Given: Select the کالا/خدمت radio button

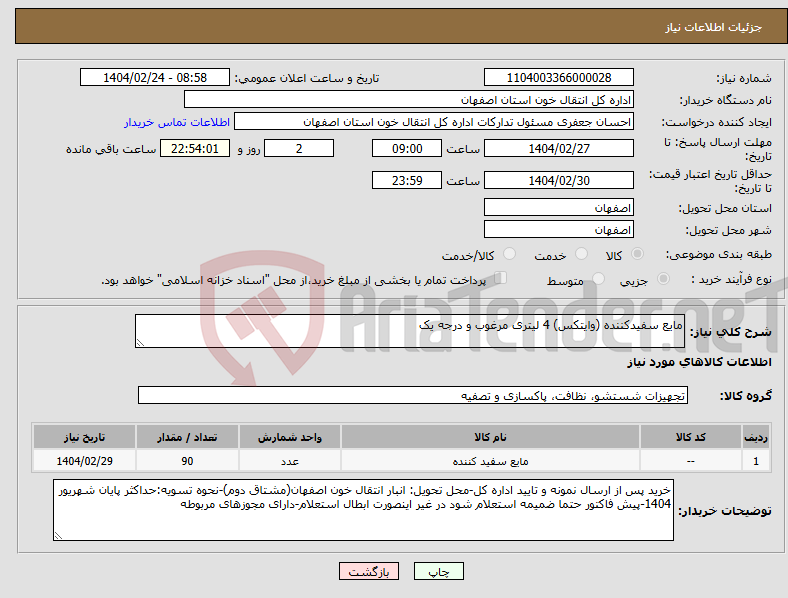Looking at the screenshot, I should pos(510,254).
